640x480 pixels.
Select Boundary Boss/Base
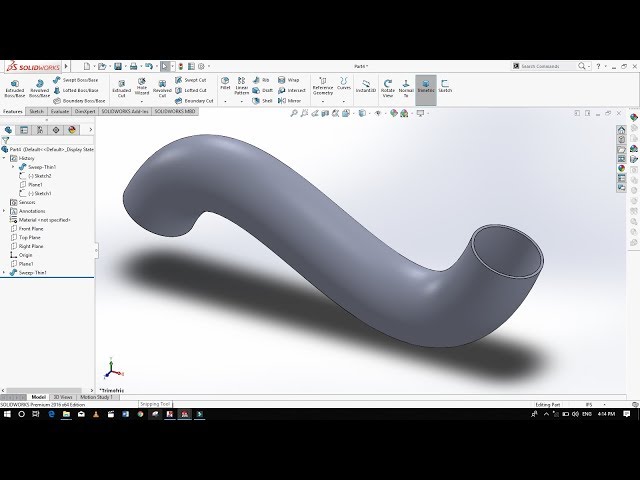coord(79,100)
